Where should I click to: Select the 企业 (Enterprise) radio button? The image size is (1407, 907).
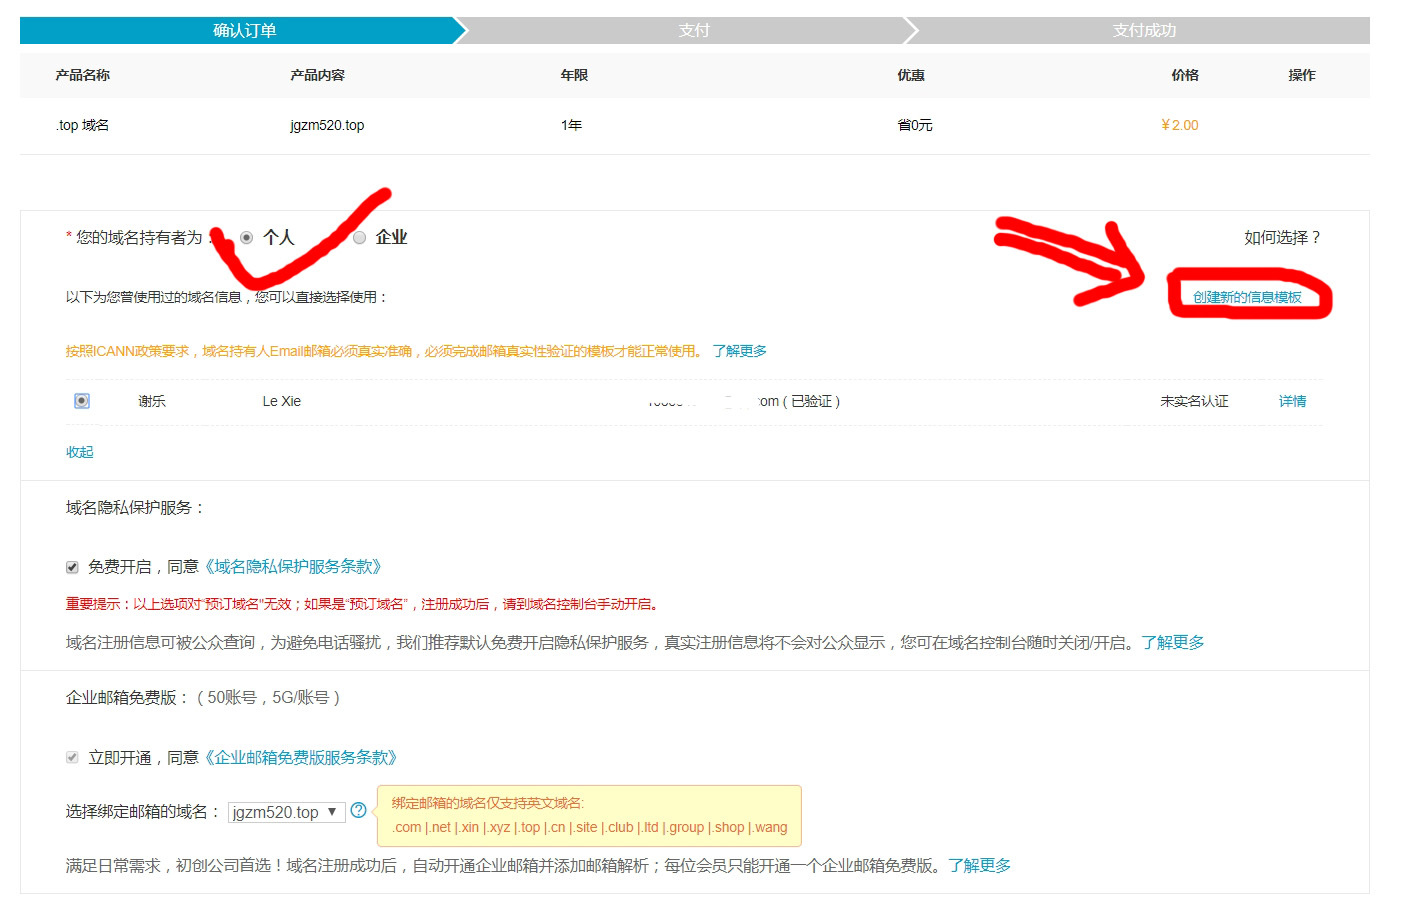[359, 237]
